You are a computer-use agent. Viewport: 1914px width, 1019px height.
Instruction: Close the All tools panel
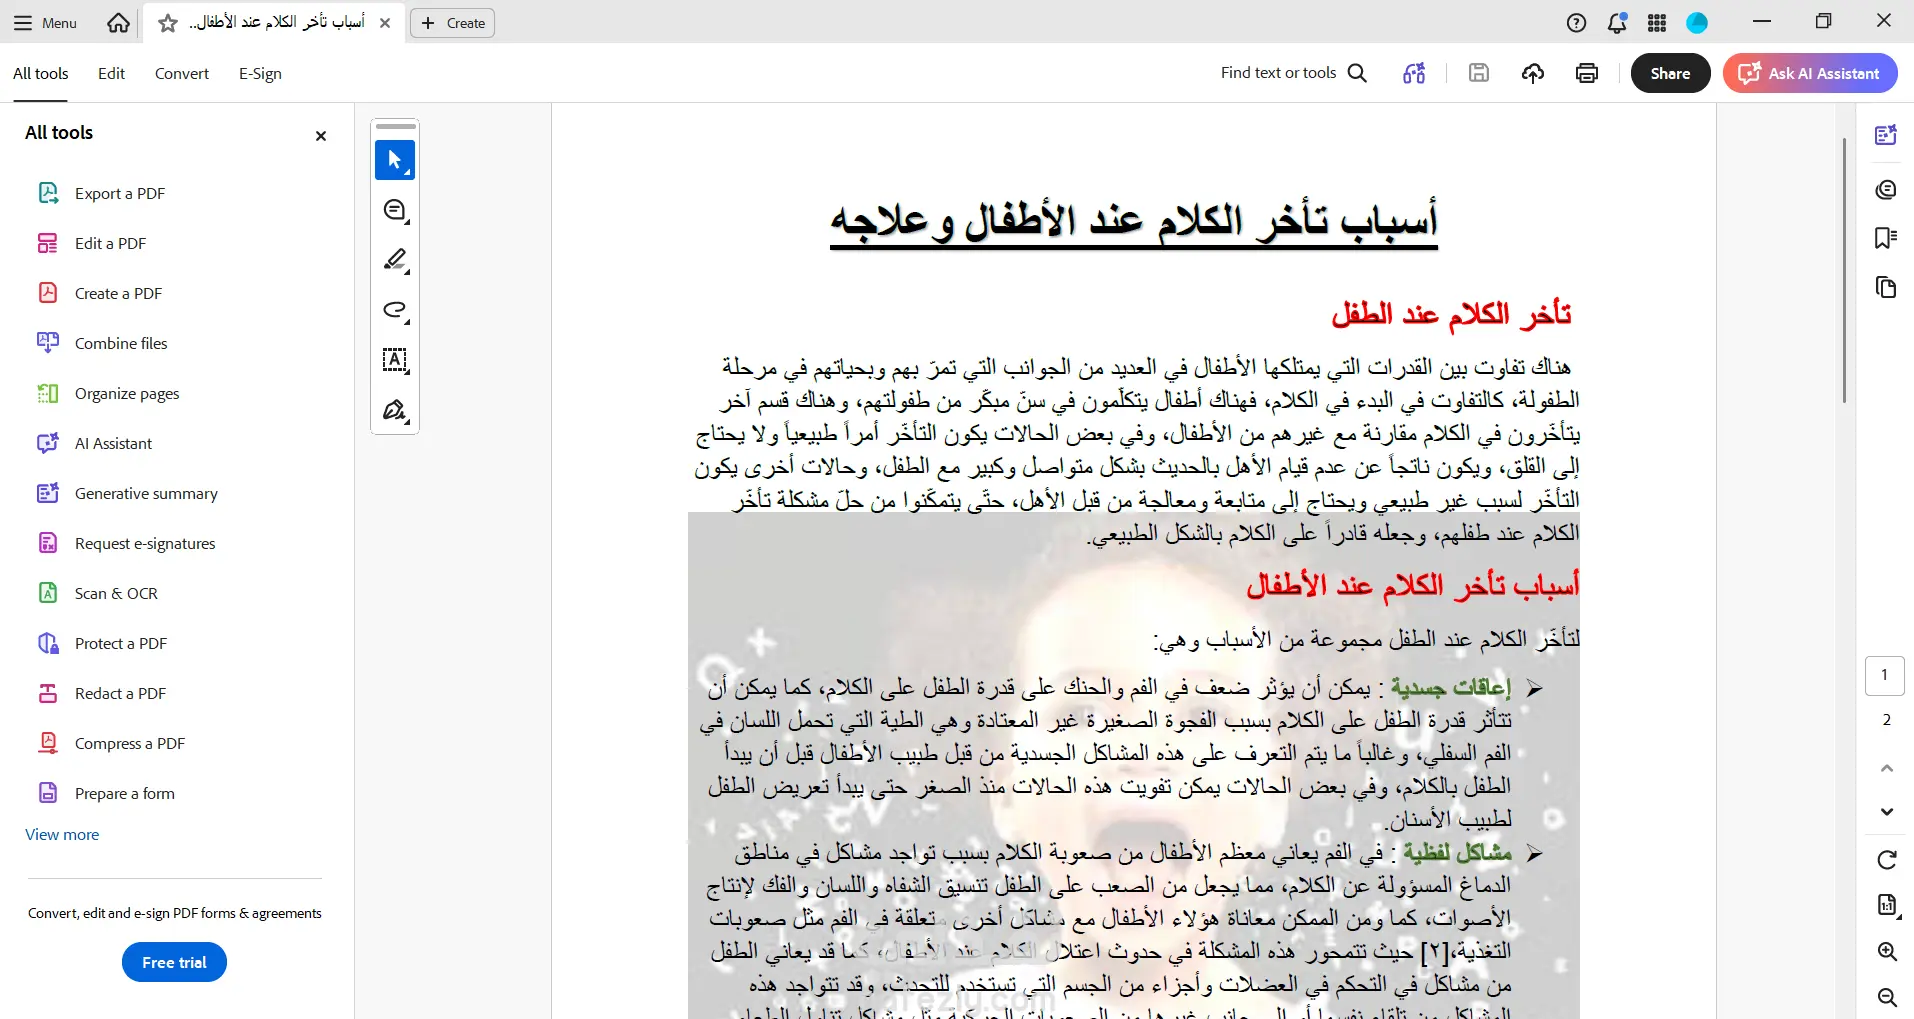[x=321, y=136]
